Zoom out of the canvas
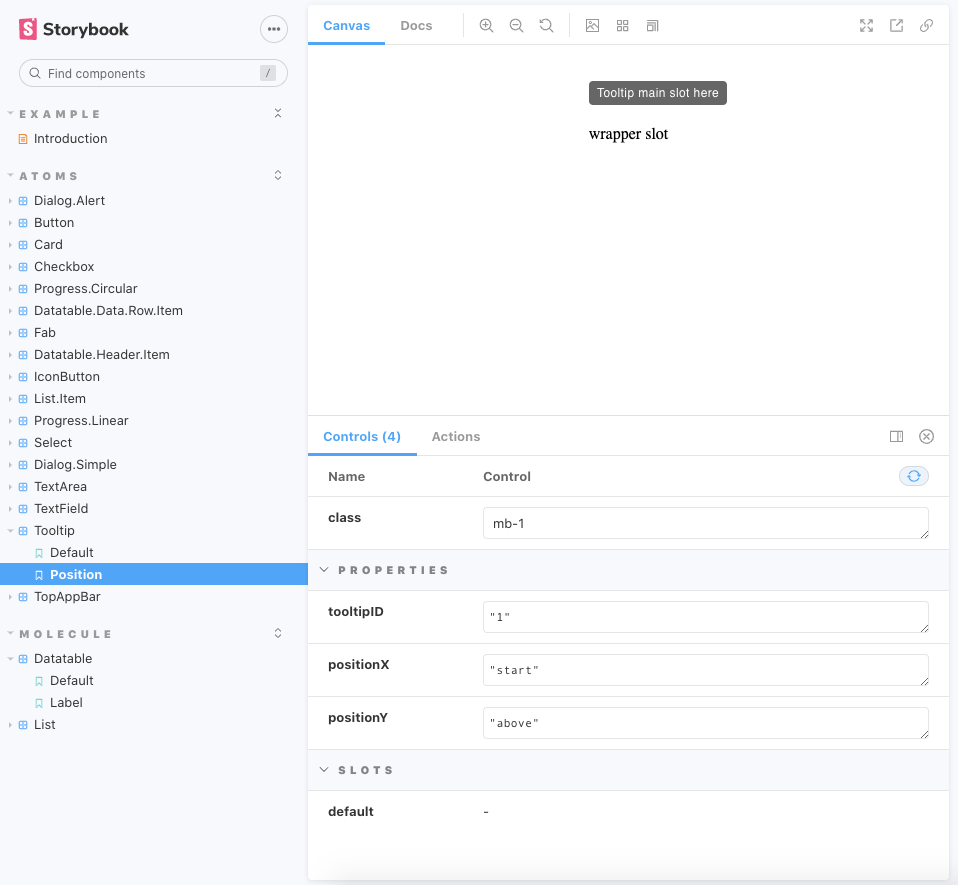The height and width of the screenshot is (885, 958). (x=516, y=26)
